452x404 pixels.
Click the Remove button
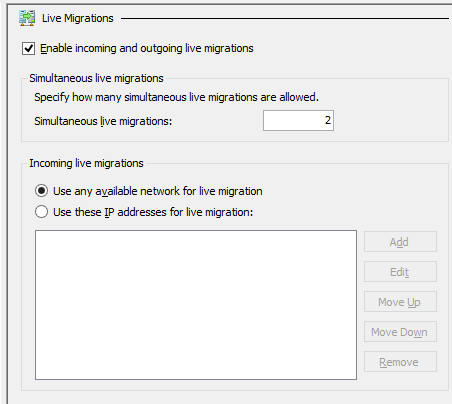click(x=400, y=362)
